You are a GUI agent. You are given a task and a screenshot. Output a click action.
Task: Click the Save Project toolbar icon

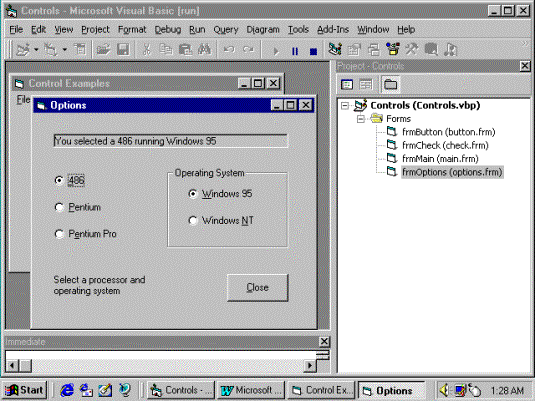point(123,50)
